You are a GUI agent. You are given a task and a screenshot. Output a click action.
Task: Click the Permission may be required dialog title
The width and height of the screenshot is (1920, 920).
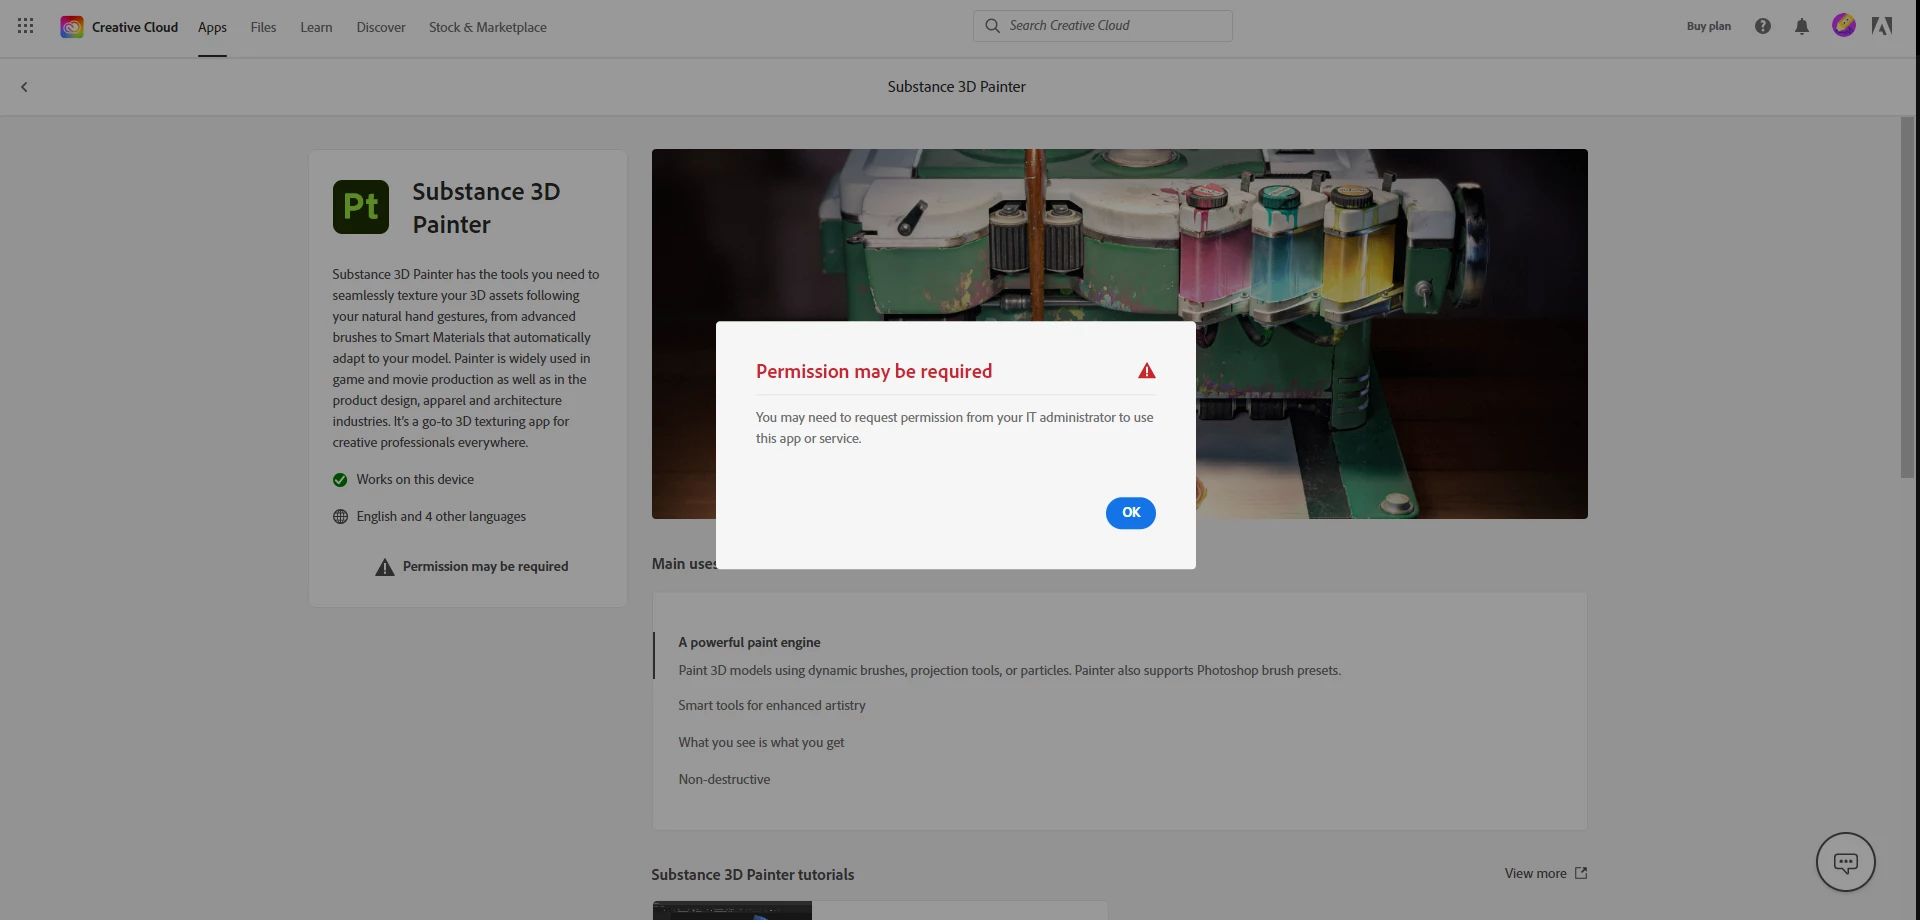click(x=874, y=371)
